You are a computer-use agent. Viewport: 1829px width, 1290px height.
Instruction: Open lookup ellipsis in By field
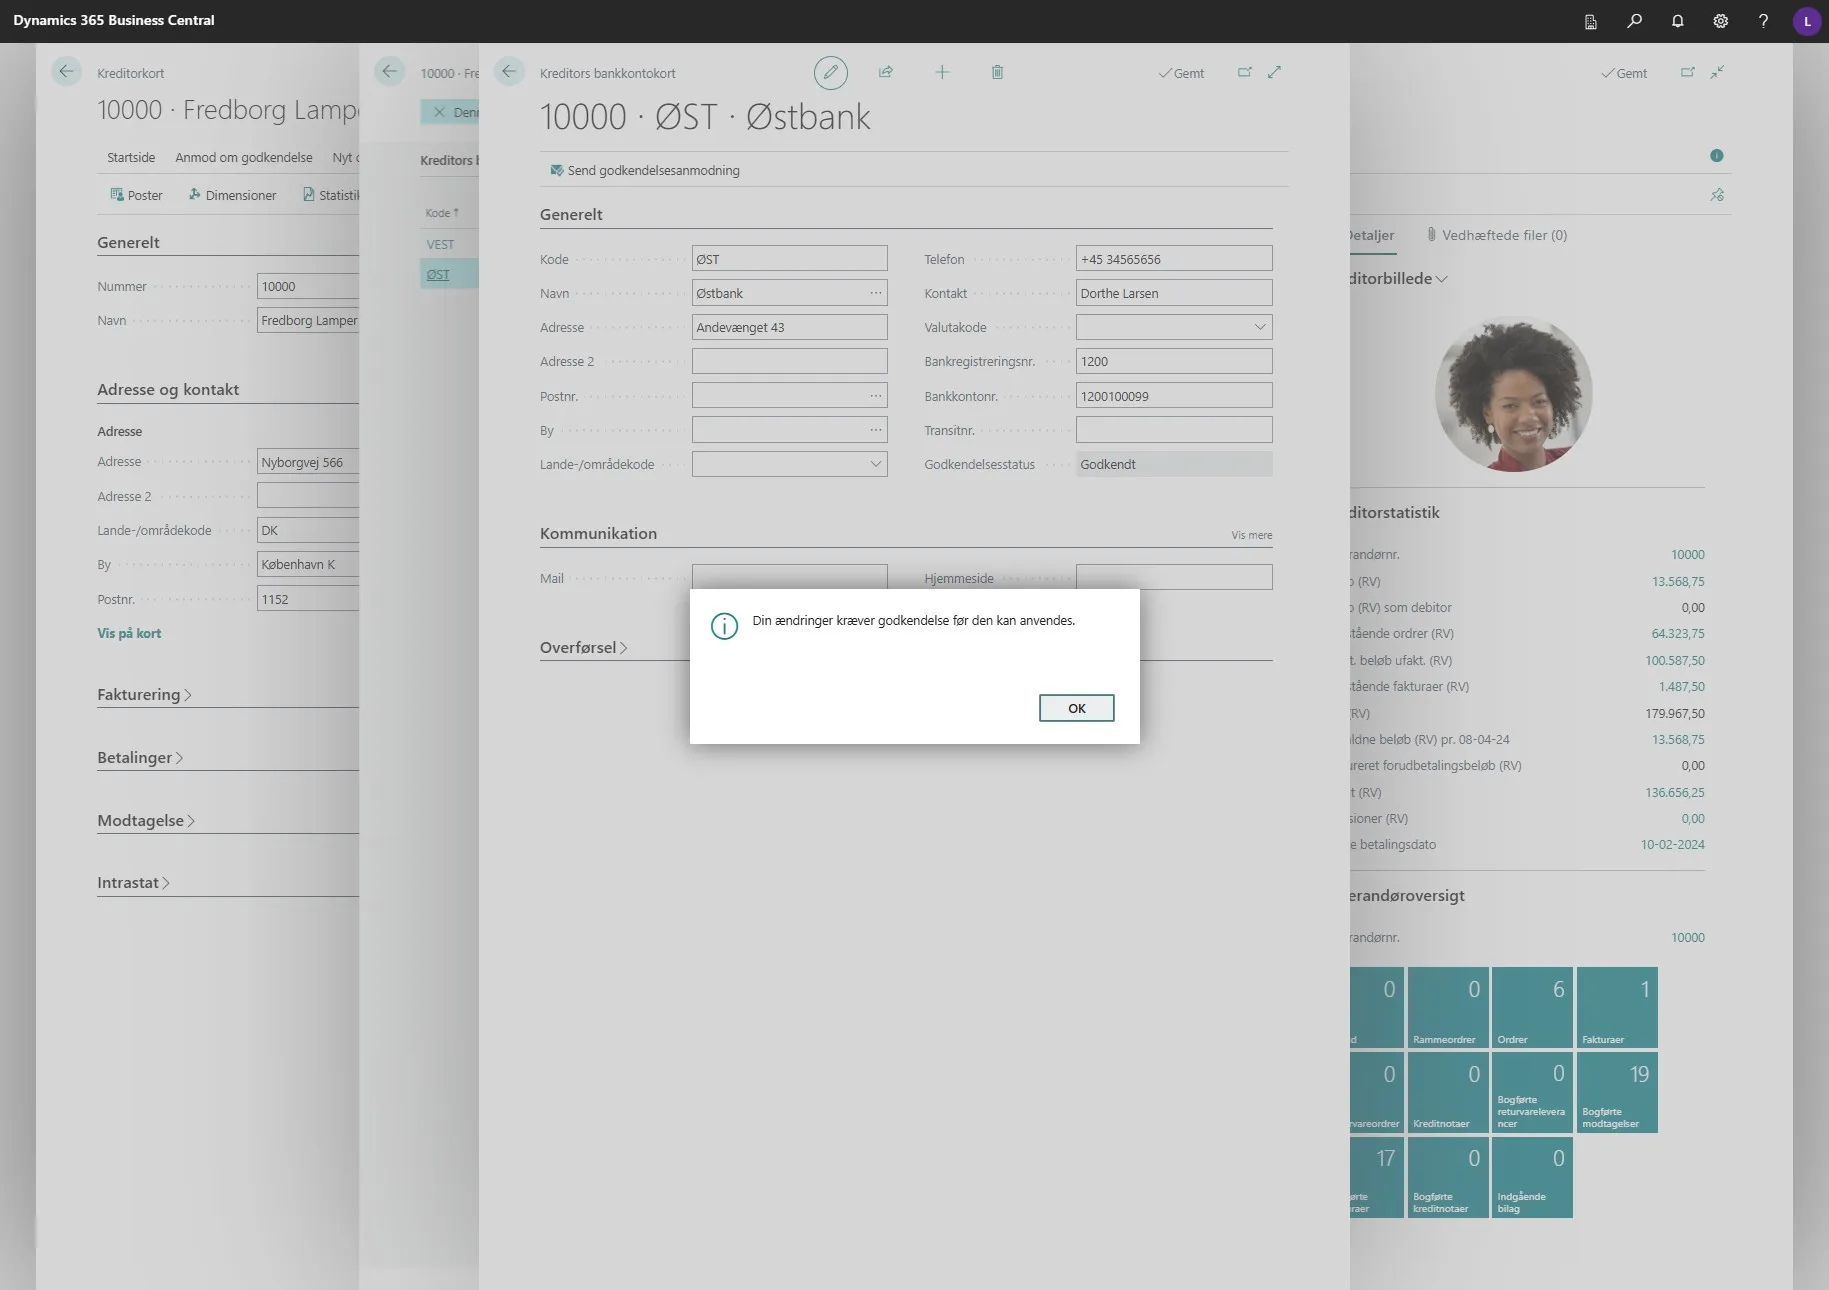tap(876, 430)
